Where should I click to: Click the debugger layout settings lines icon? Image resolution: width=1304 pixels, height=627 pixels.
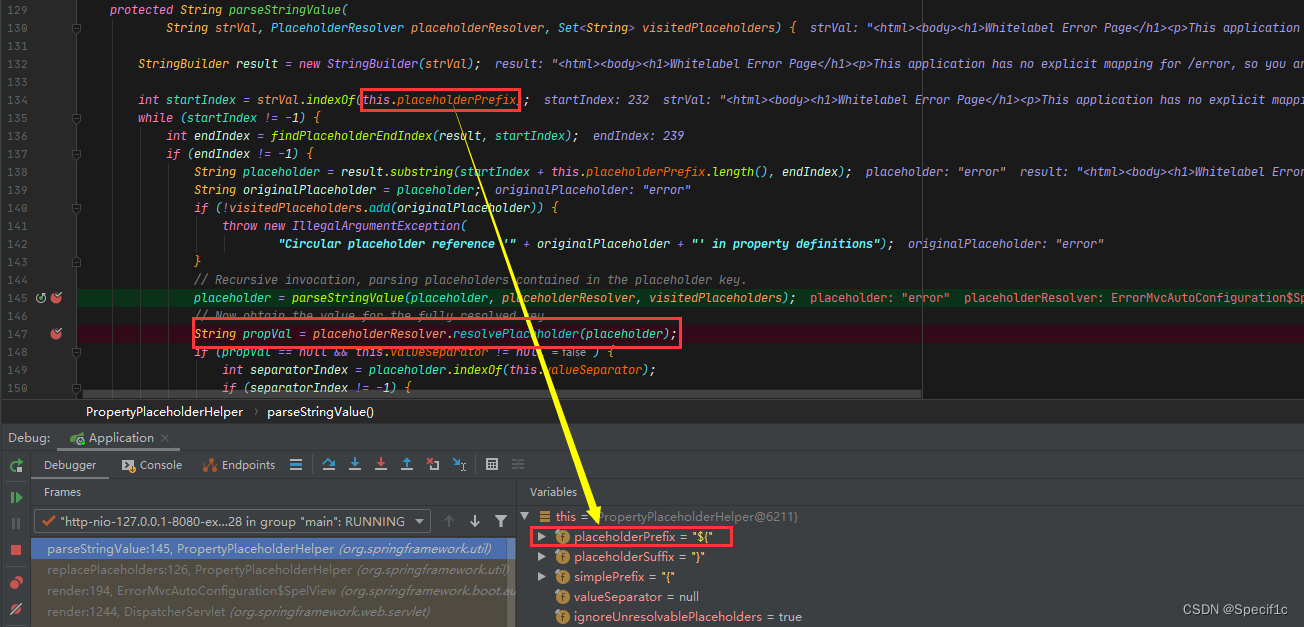[x=296, y=464]
